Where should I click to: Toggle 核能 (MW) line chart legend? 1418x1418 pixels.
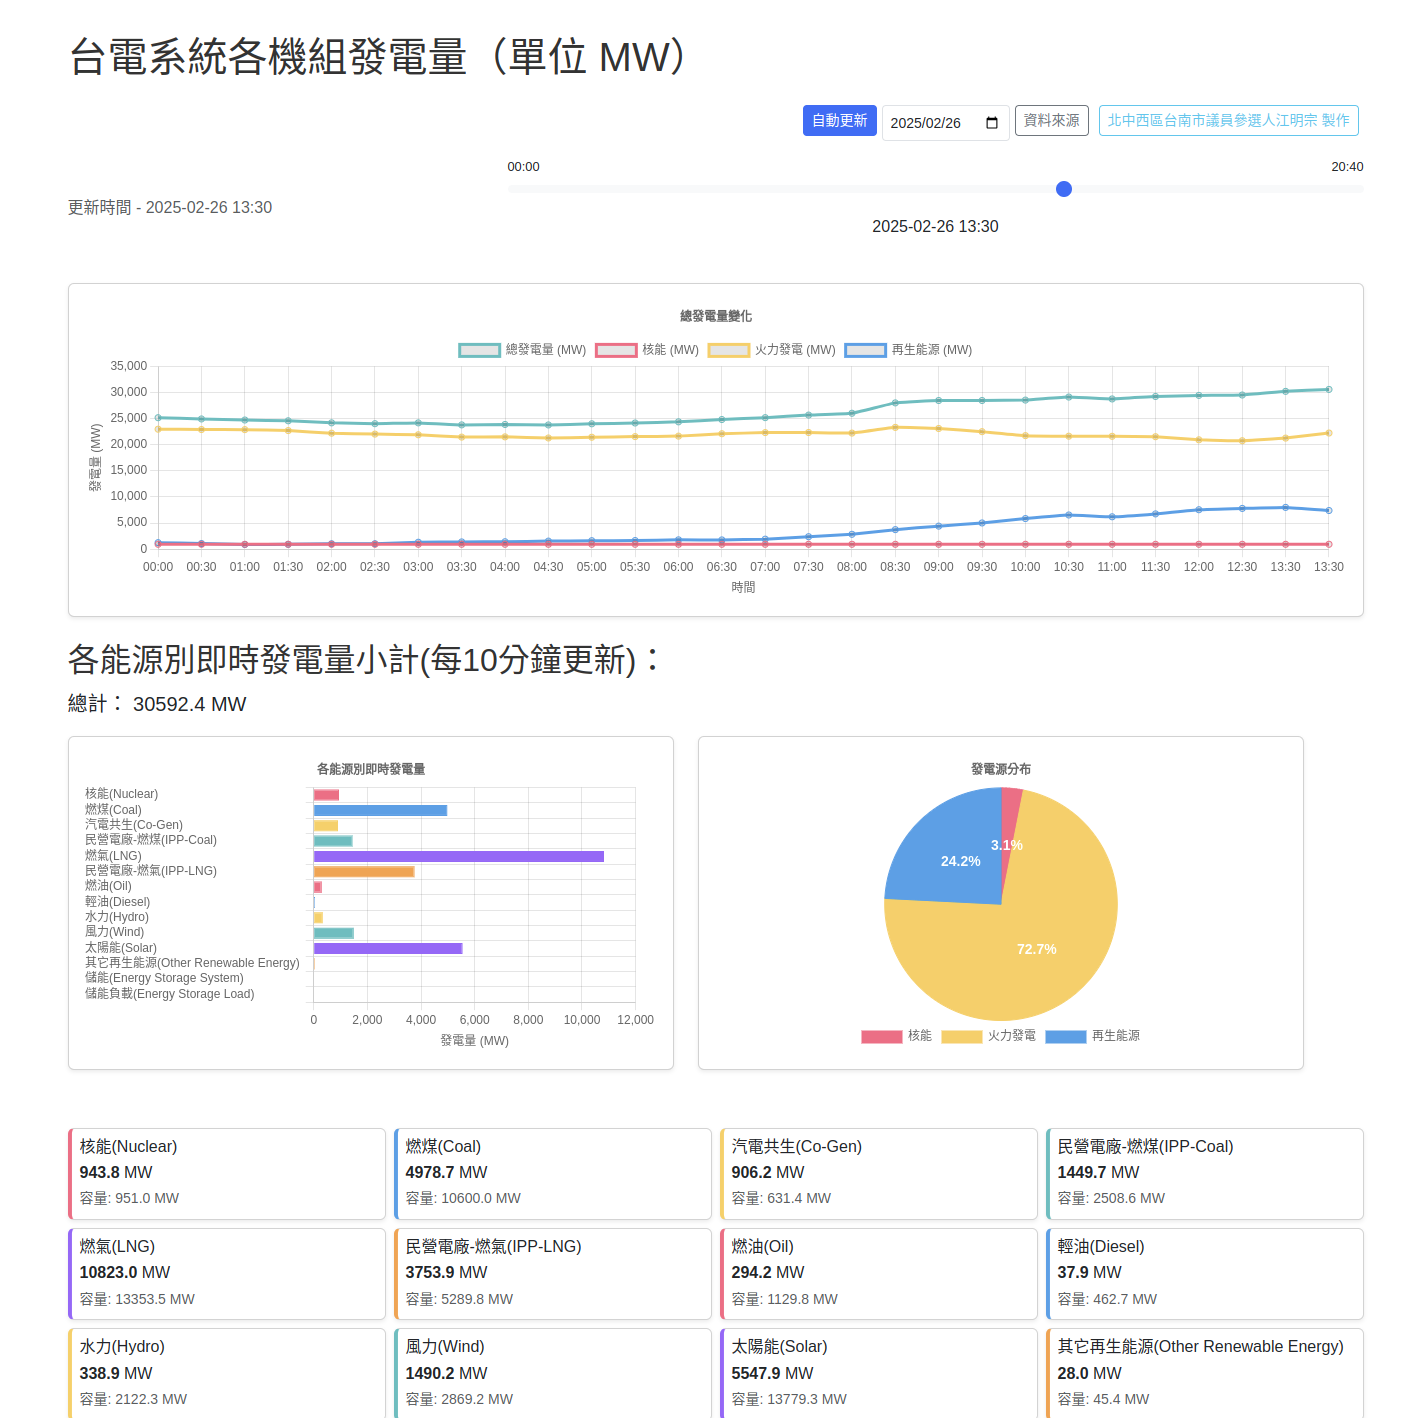[647, 350]
